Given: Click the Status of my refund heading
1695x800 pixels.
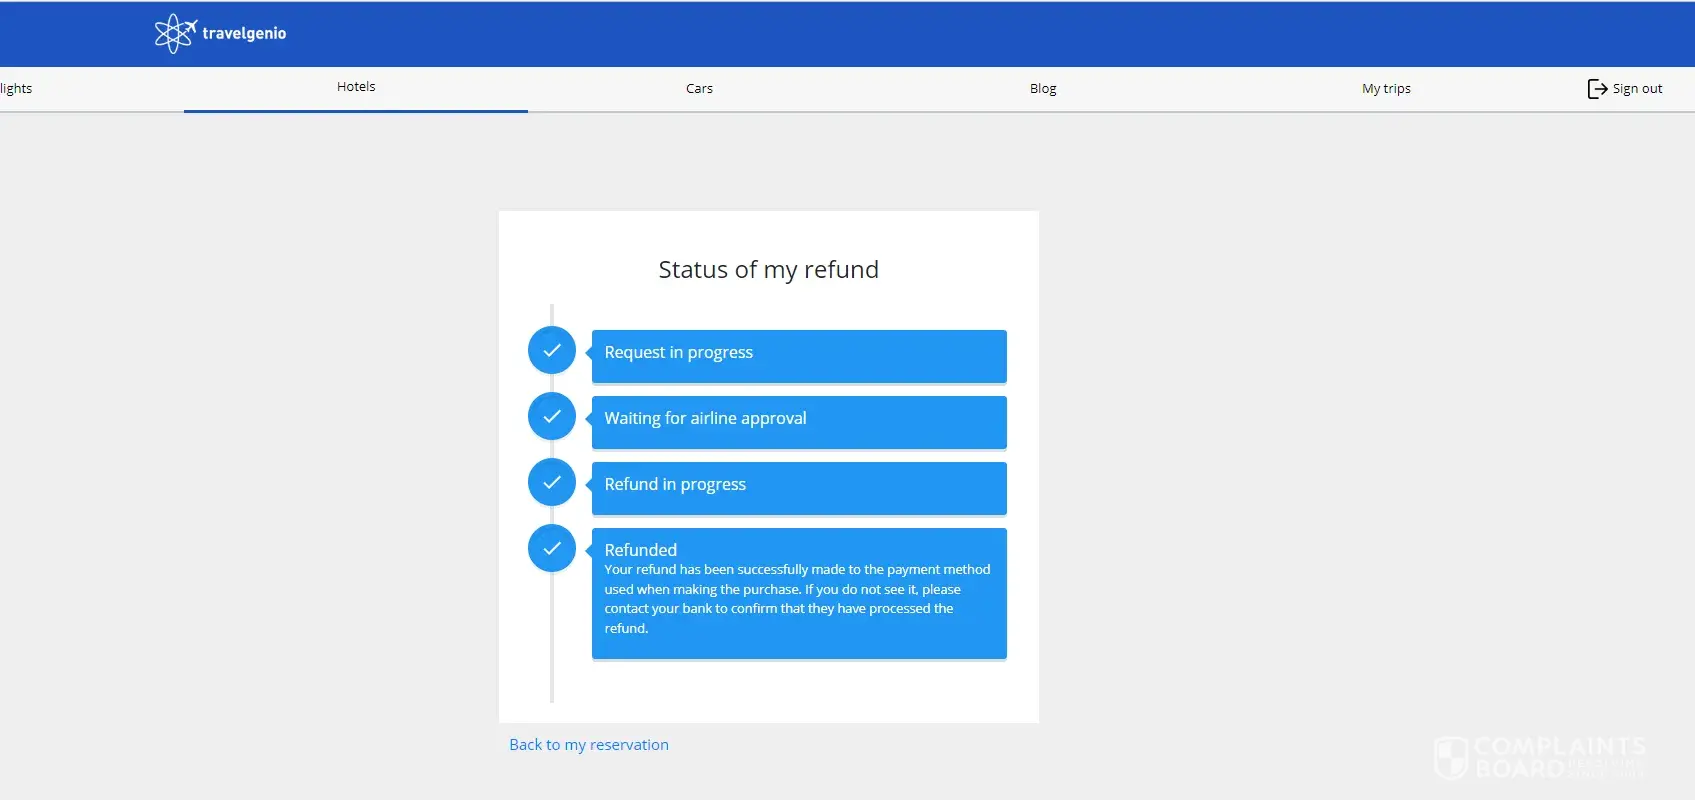Looking at the screenshot, I should (768, 270).
